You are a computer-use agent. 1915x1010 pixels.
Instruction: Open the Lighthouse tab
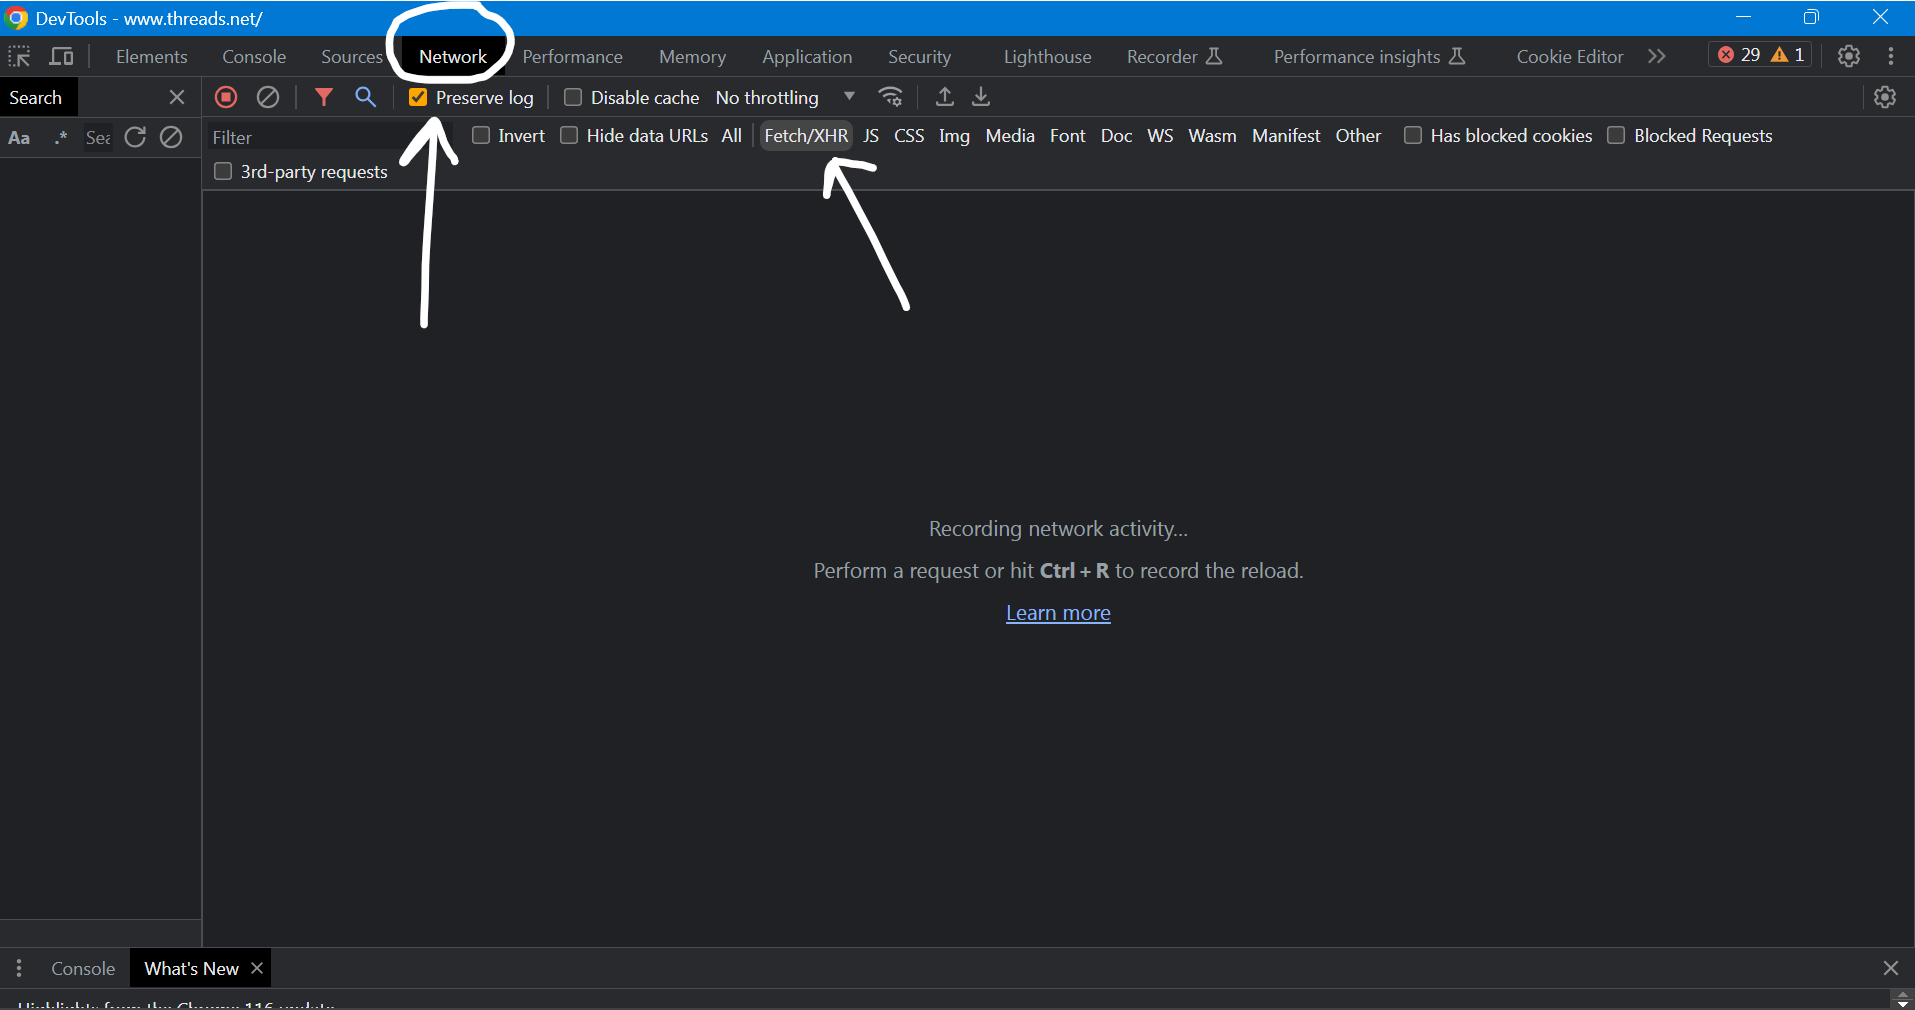[1047, 56]
